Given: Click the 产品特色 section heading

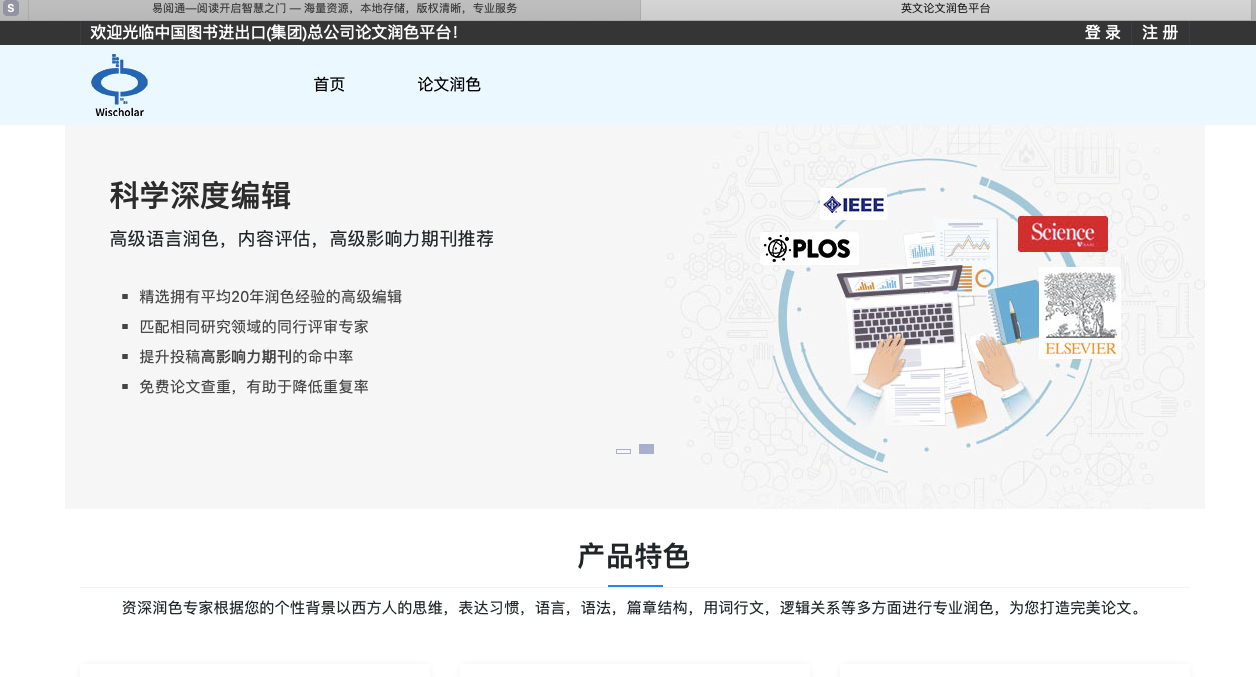Looking at the screenshot, I should (x=634, y=556).
